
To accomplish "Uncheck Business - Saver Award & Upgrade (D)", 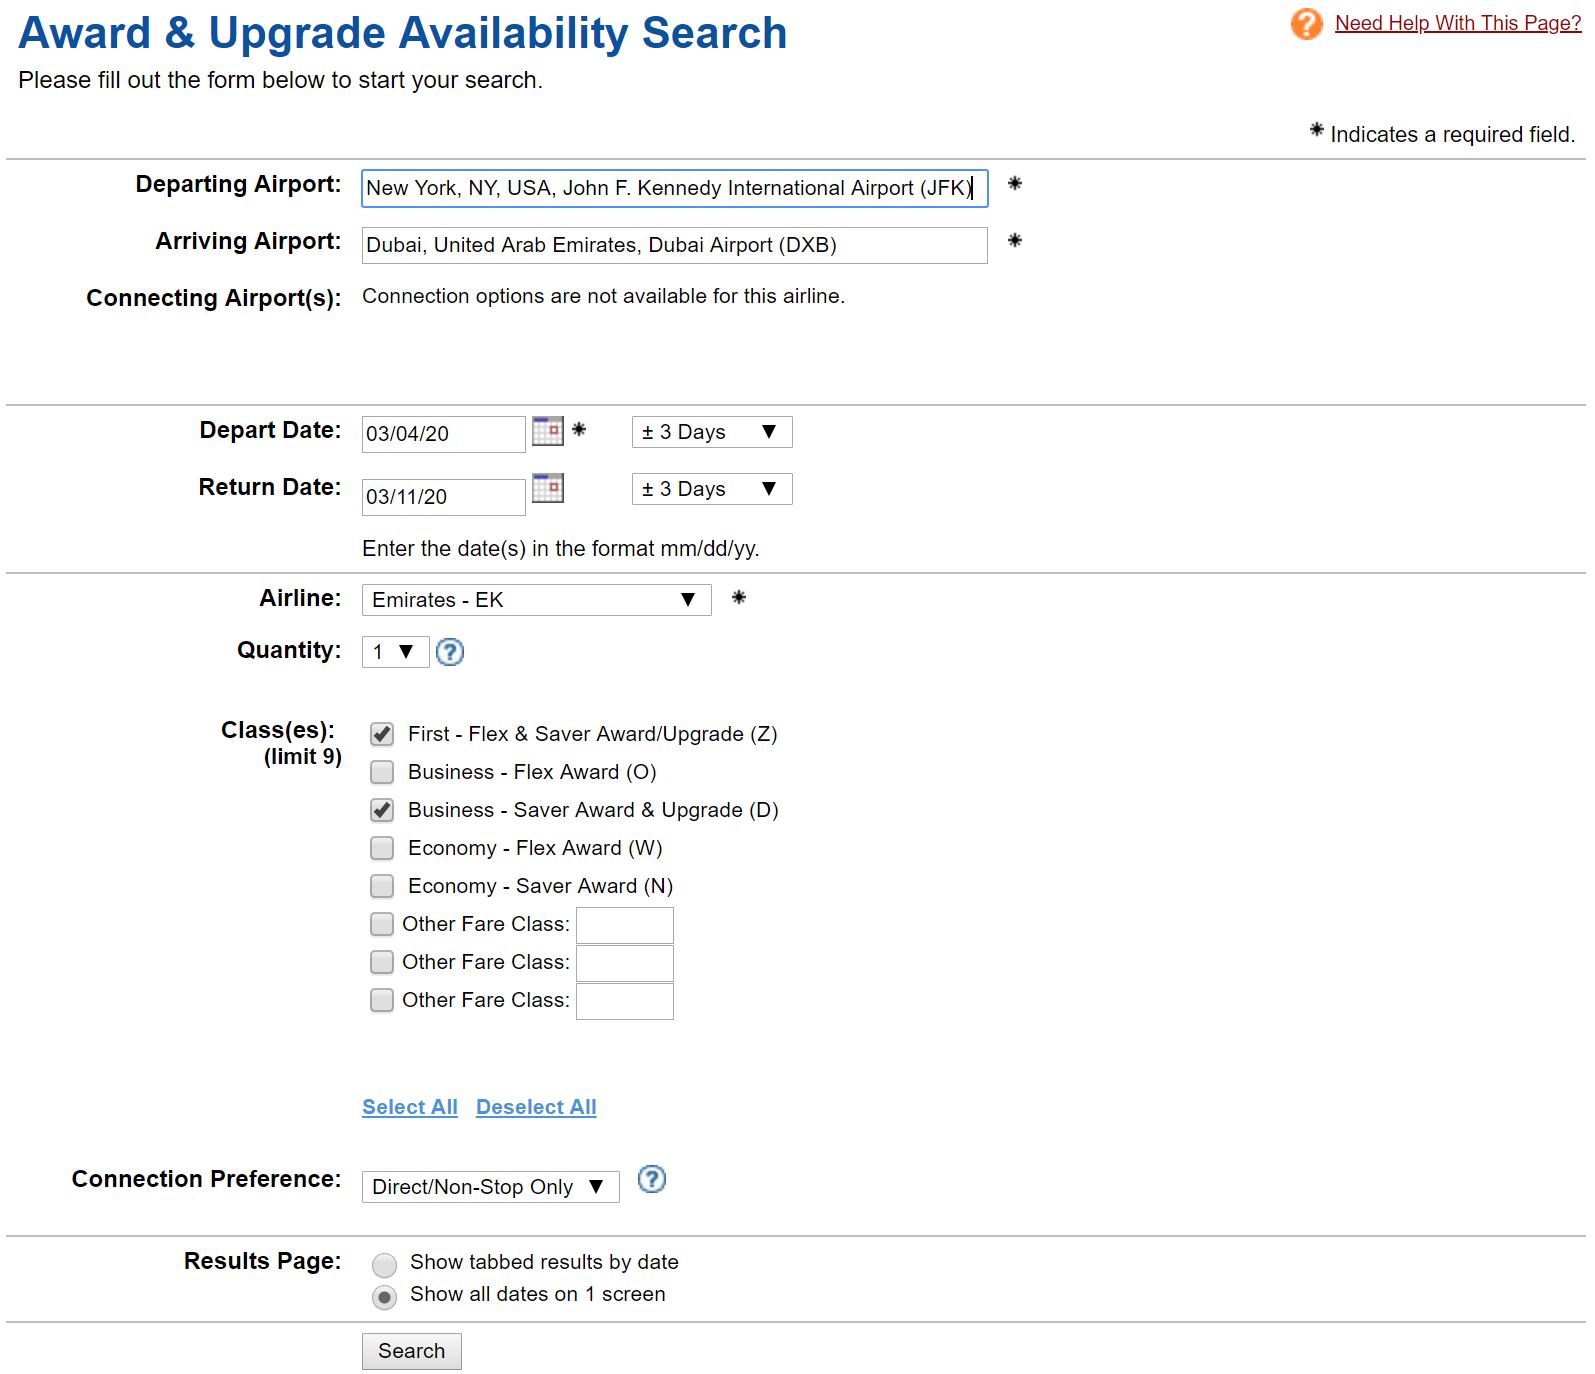I will pos(382,810).
